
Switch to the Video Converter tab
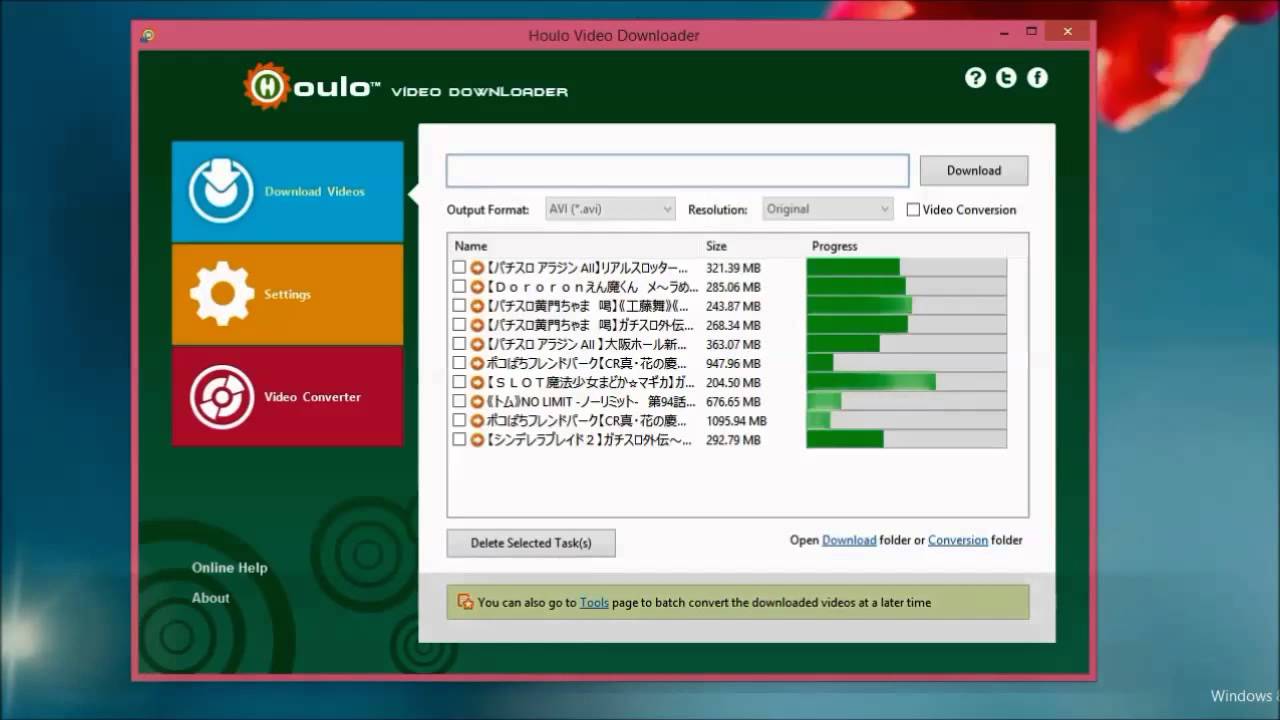coord(287,396)
